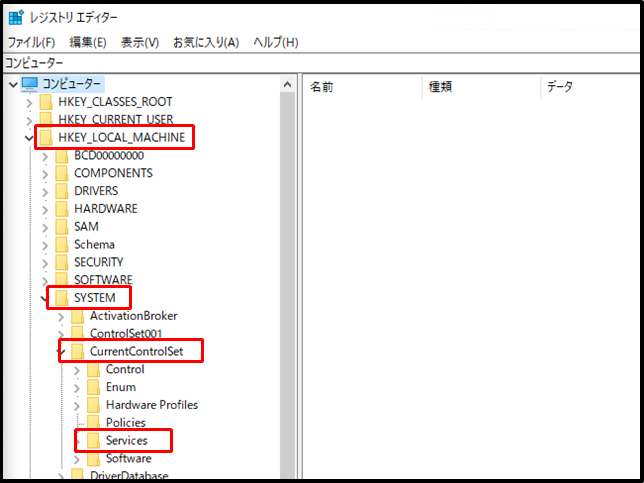
Task: Expand the DRIVERS key
Action: point(45,192)
